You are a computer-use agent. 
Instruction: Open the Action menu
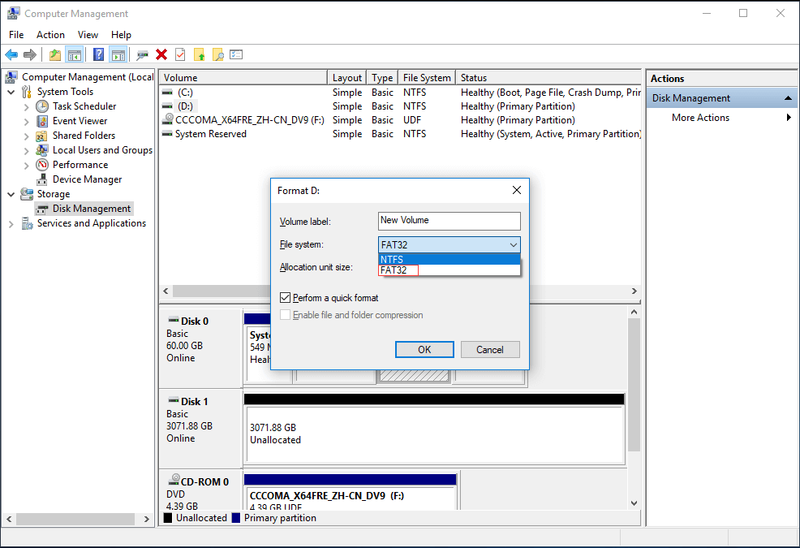coord(51,35)
